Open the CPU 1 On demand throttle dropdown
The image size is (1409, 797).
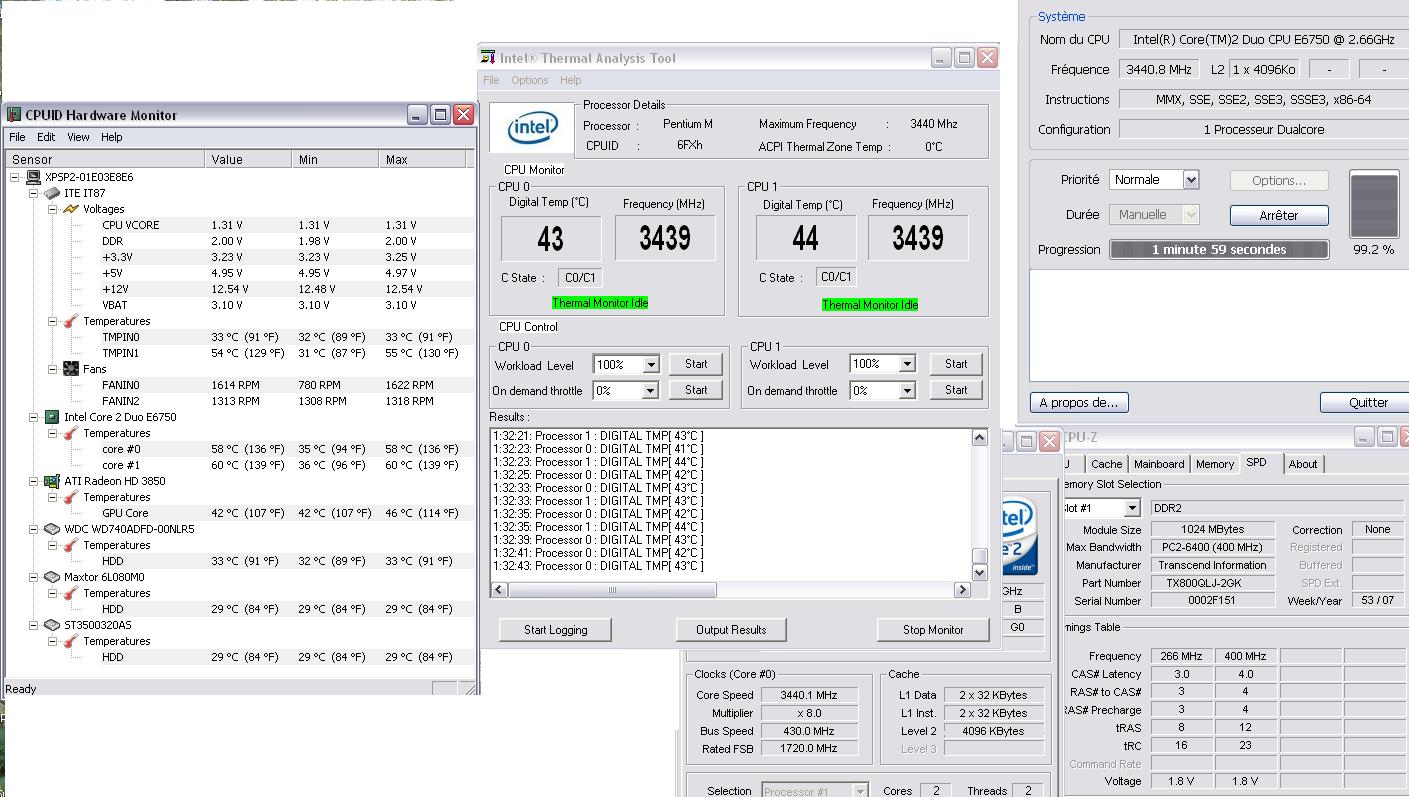[x=906, y=391]
